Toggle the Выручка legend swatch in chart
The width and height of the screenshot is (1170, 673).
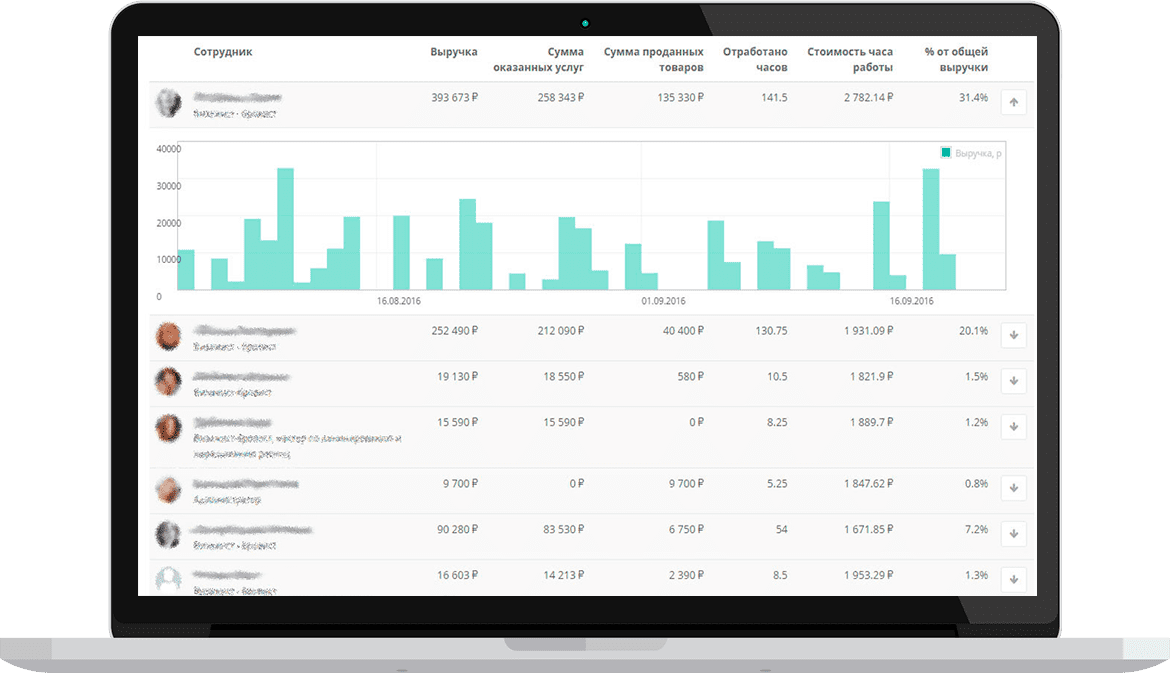(x=945, y=153)
